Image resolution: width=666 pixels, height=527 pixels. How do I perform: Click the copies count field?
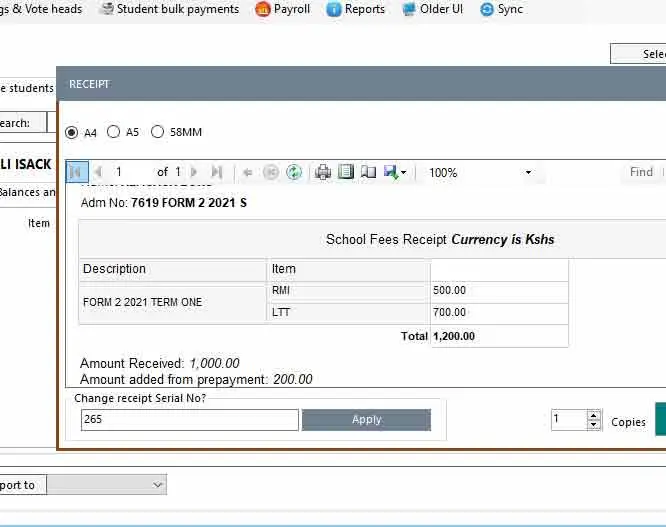tap(569, 420)
